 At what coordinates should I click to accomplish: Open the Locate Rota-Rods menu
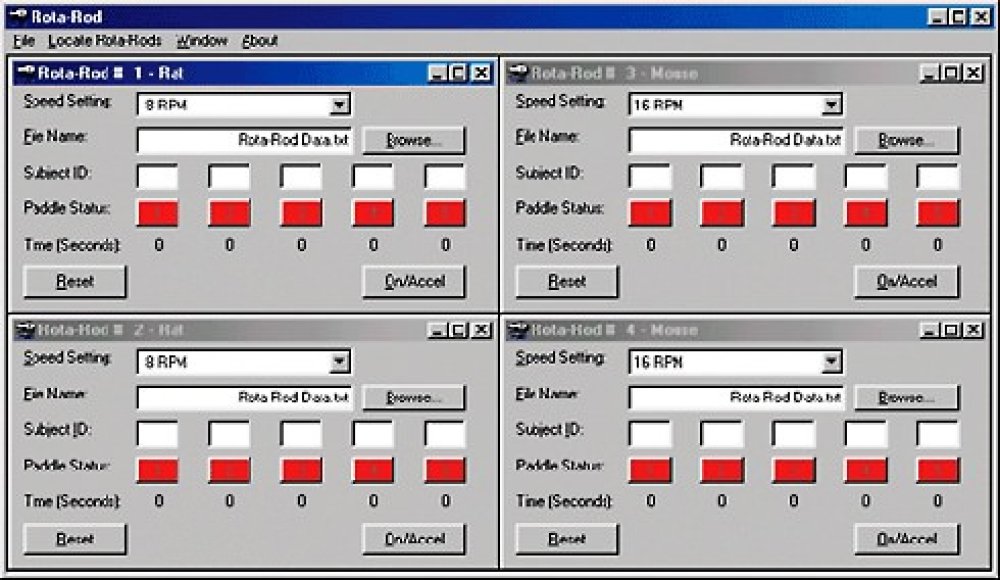tap(105, 41)
